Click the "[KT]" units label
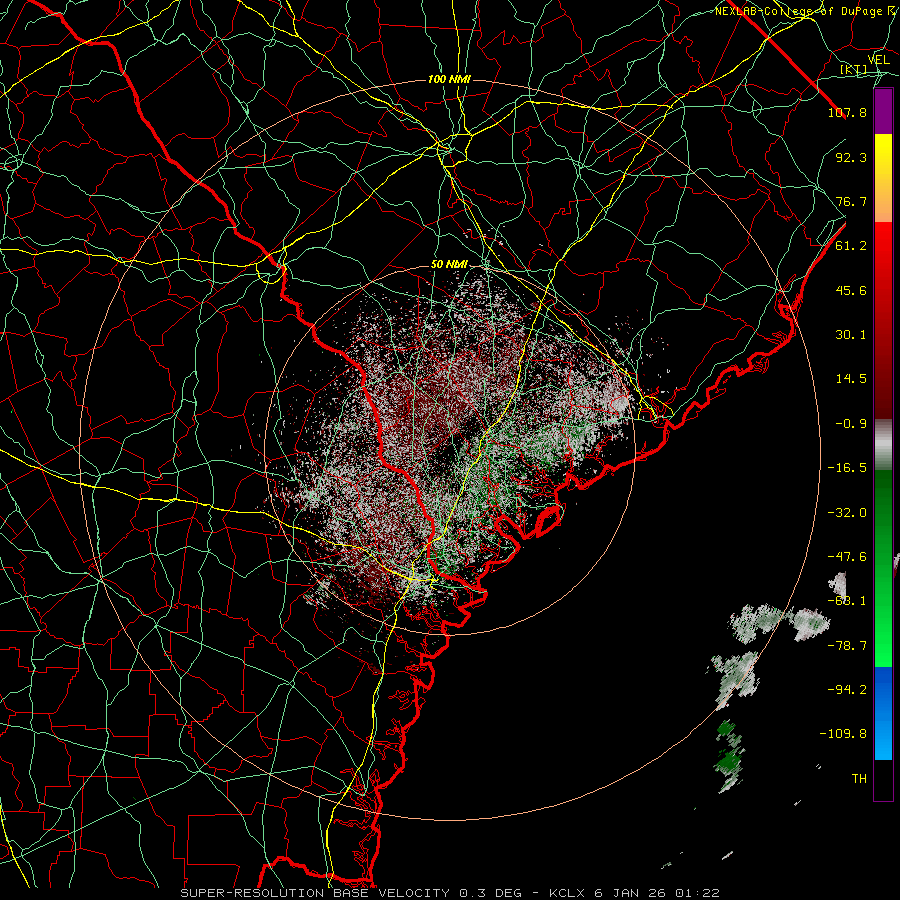 [x=854, y=70]
